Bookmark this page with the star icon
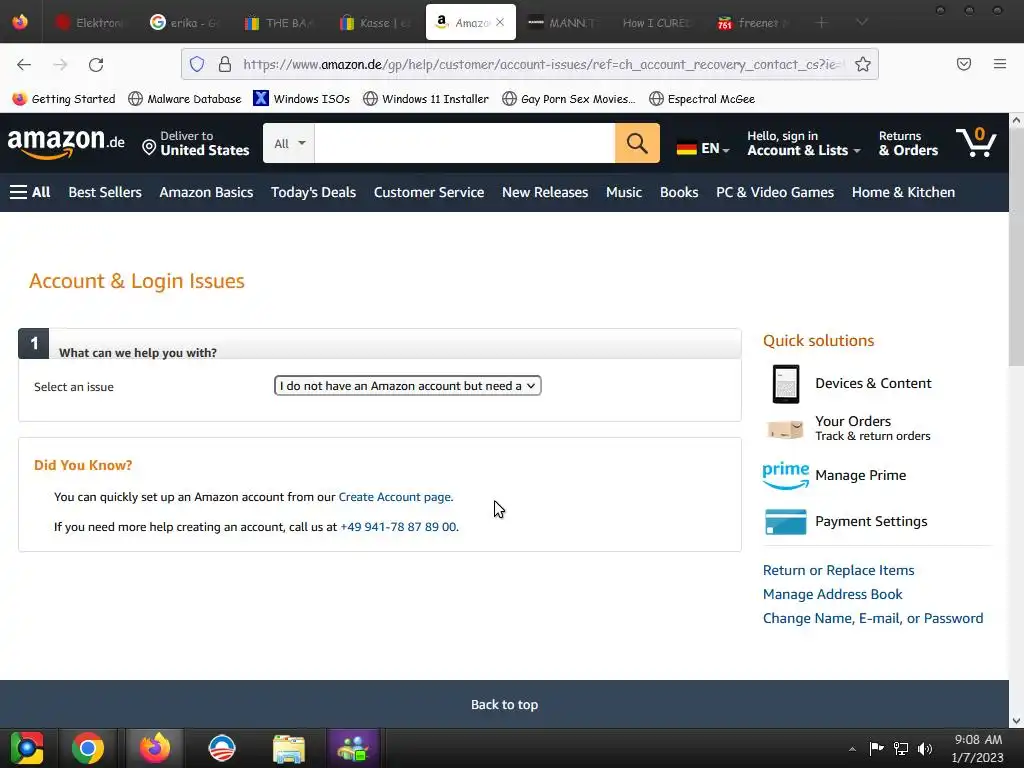1024x768 pixels. (x=863, y=64)
